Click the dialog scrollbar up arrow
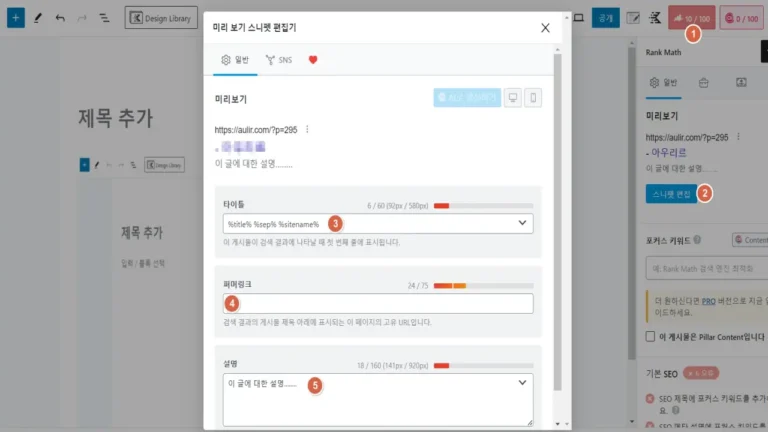This screenshot has width=768, height=432. click(x=557, y=50)
